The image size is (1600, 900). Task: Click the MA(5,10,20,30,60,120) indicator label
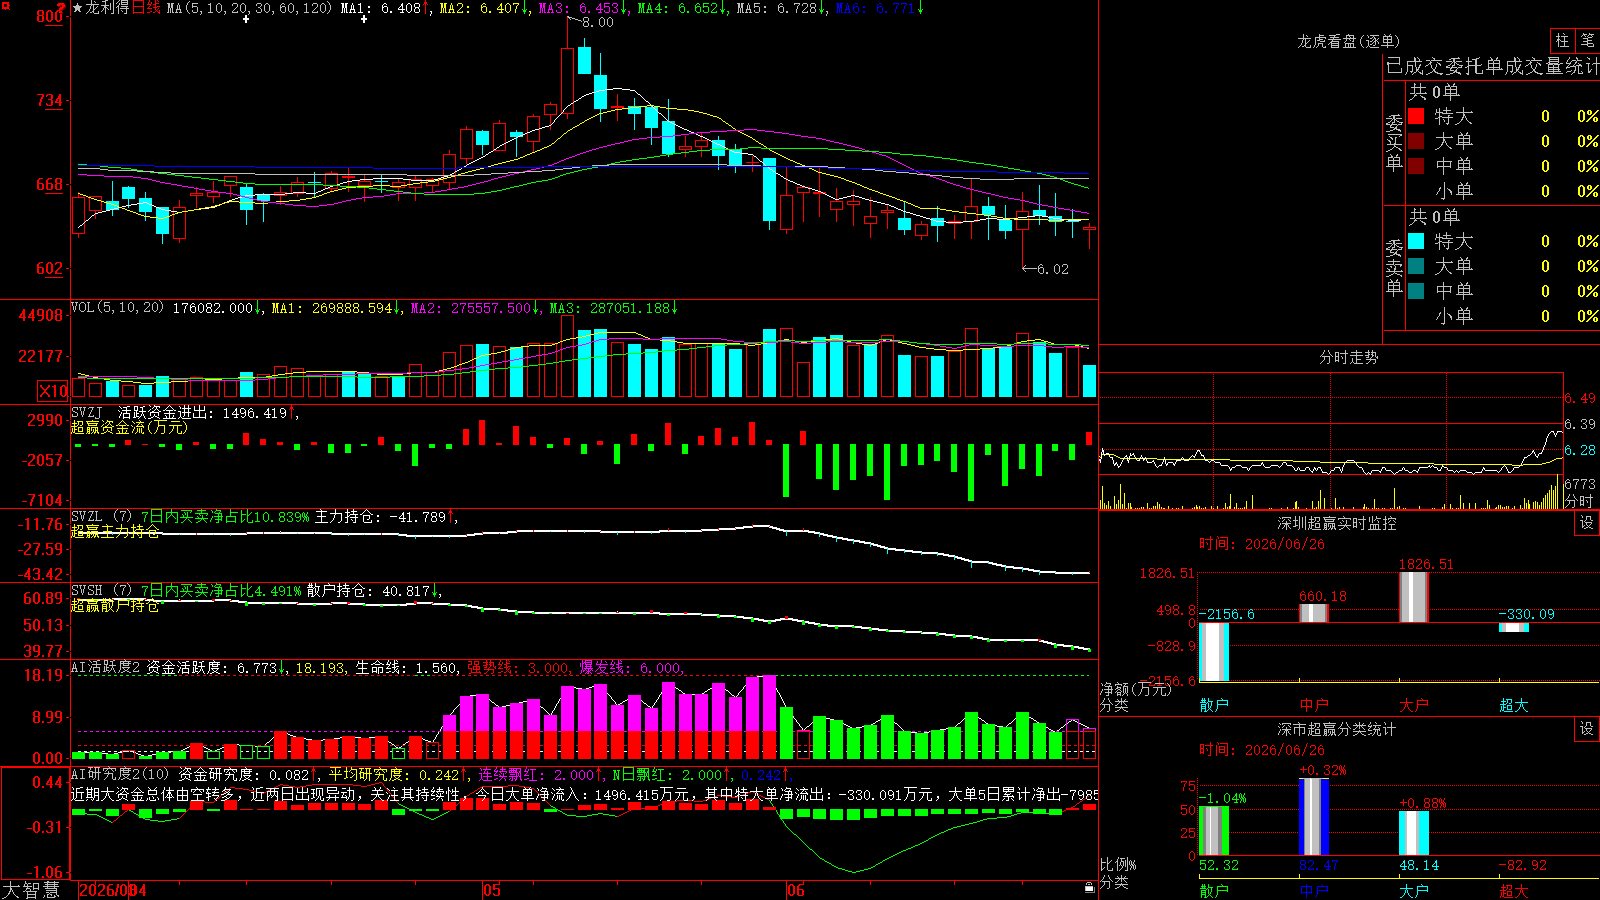click(249, 8)
